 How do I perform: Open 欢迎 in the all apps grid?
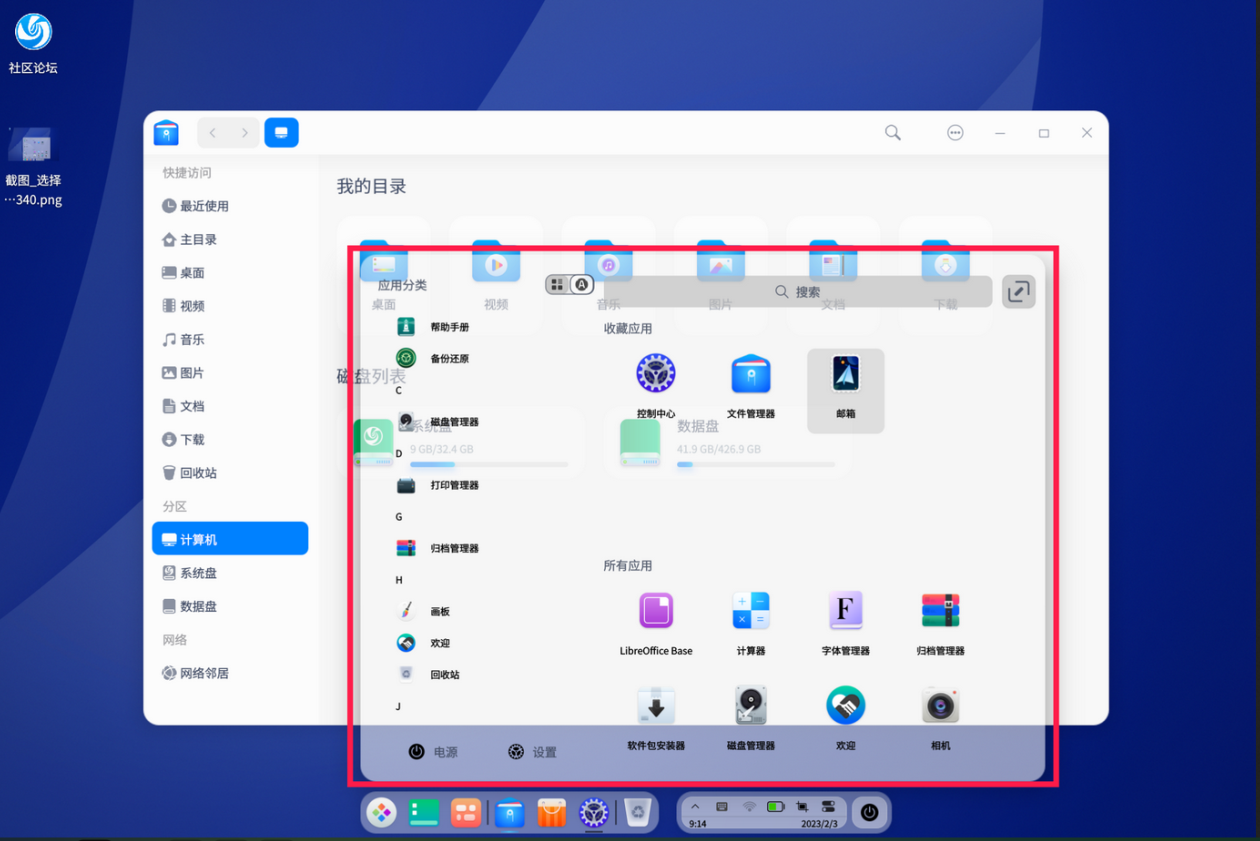(846, 717)
